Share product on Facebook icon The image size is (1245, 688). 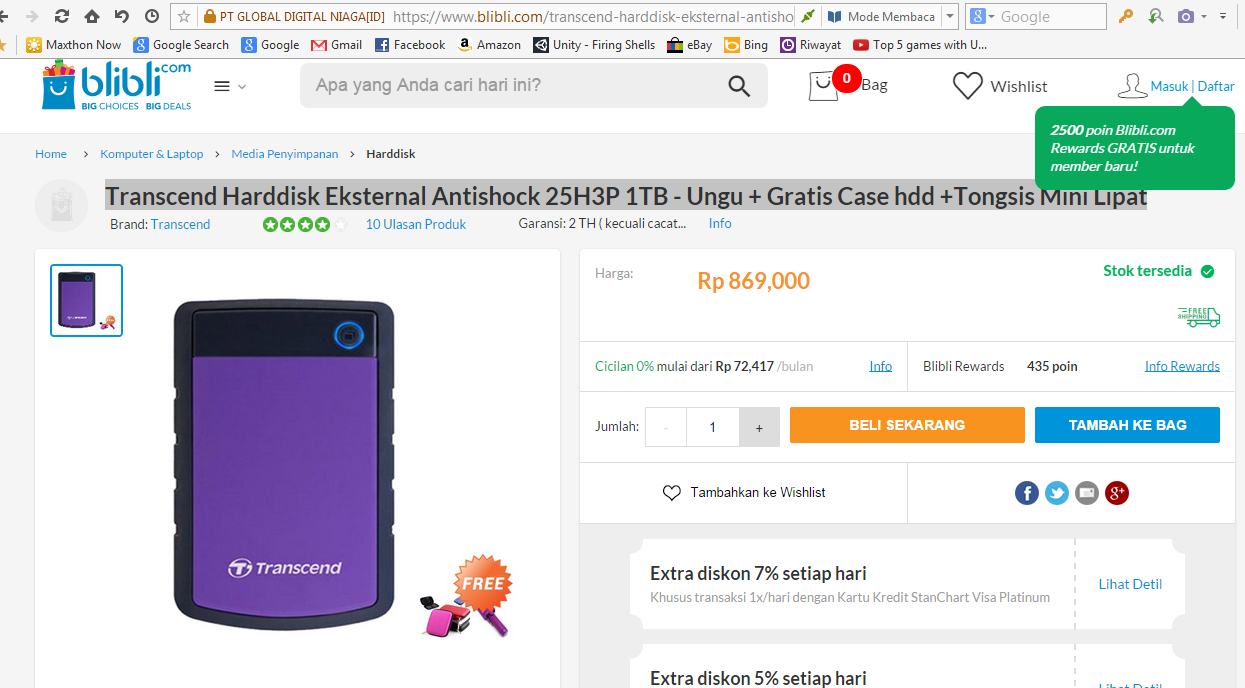(x=1027, y=493)
